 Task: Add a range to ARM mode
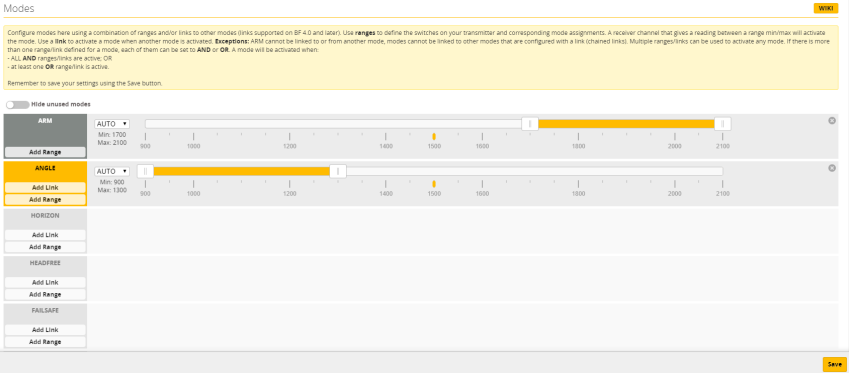(45, 152)
